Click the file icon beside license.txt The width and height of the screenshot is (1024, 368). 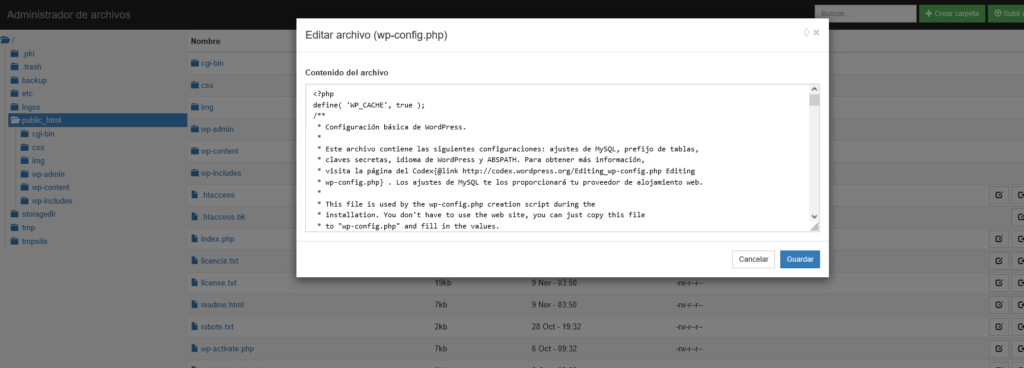[x=195, y=283]
